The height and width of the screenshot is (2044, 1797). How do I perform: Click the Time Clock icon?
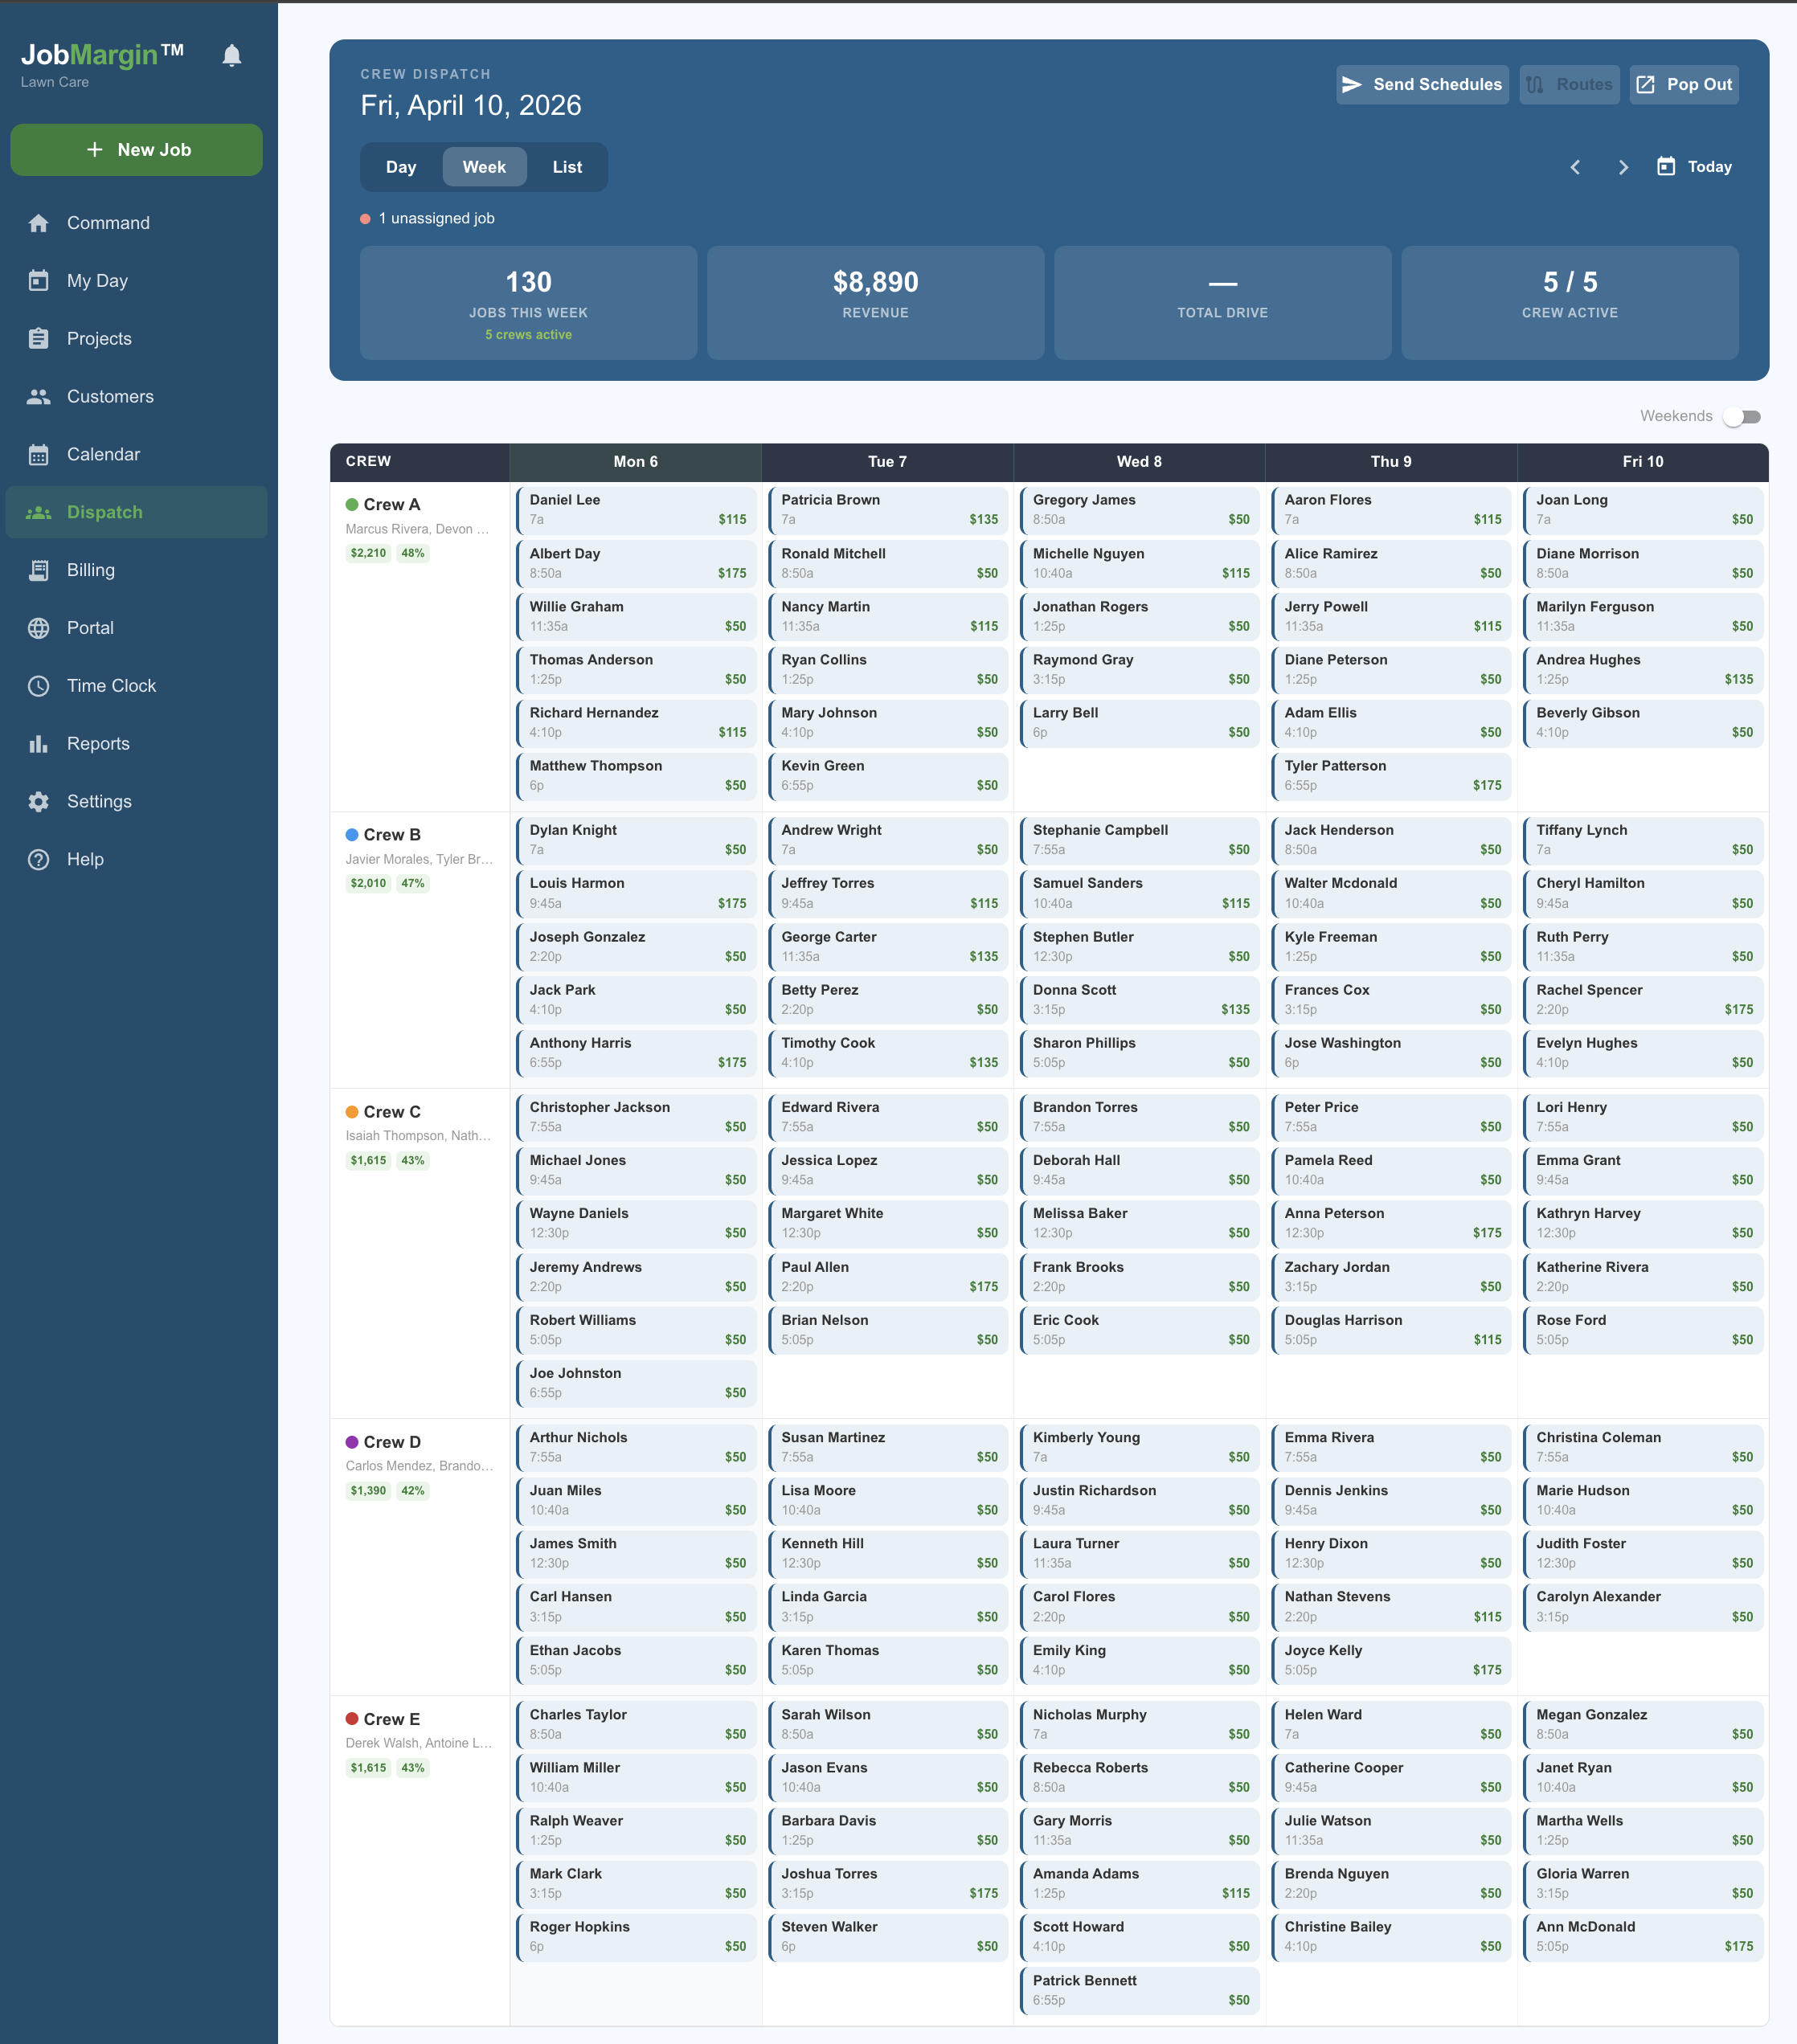39,685
